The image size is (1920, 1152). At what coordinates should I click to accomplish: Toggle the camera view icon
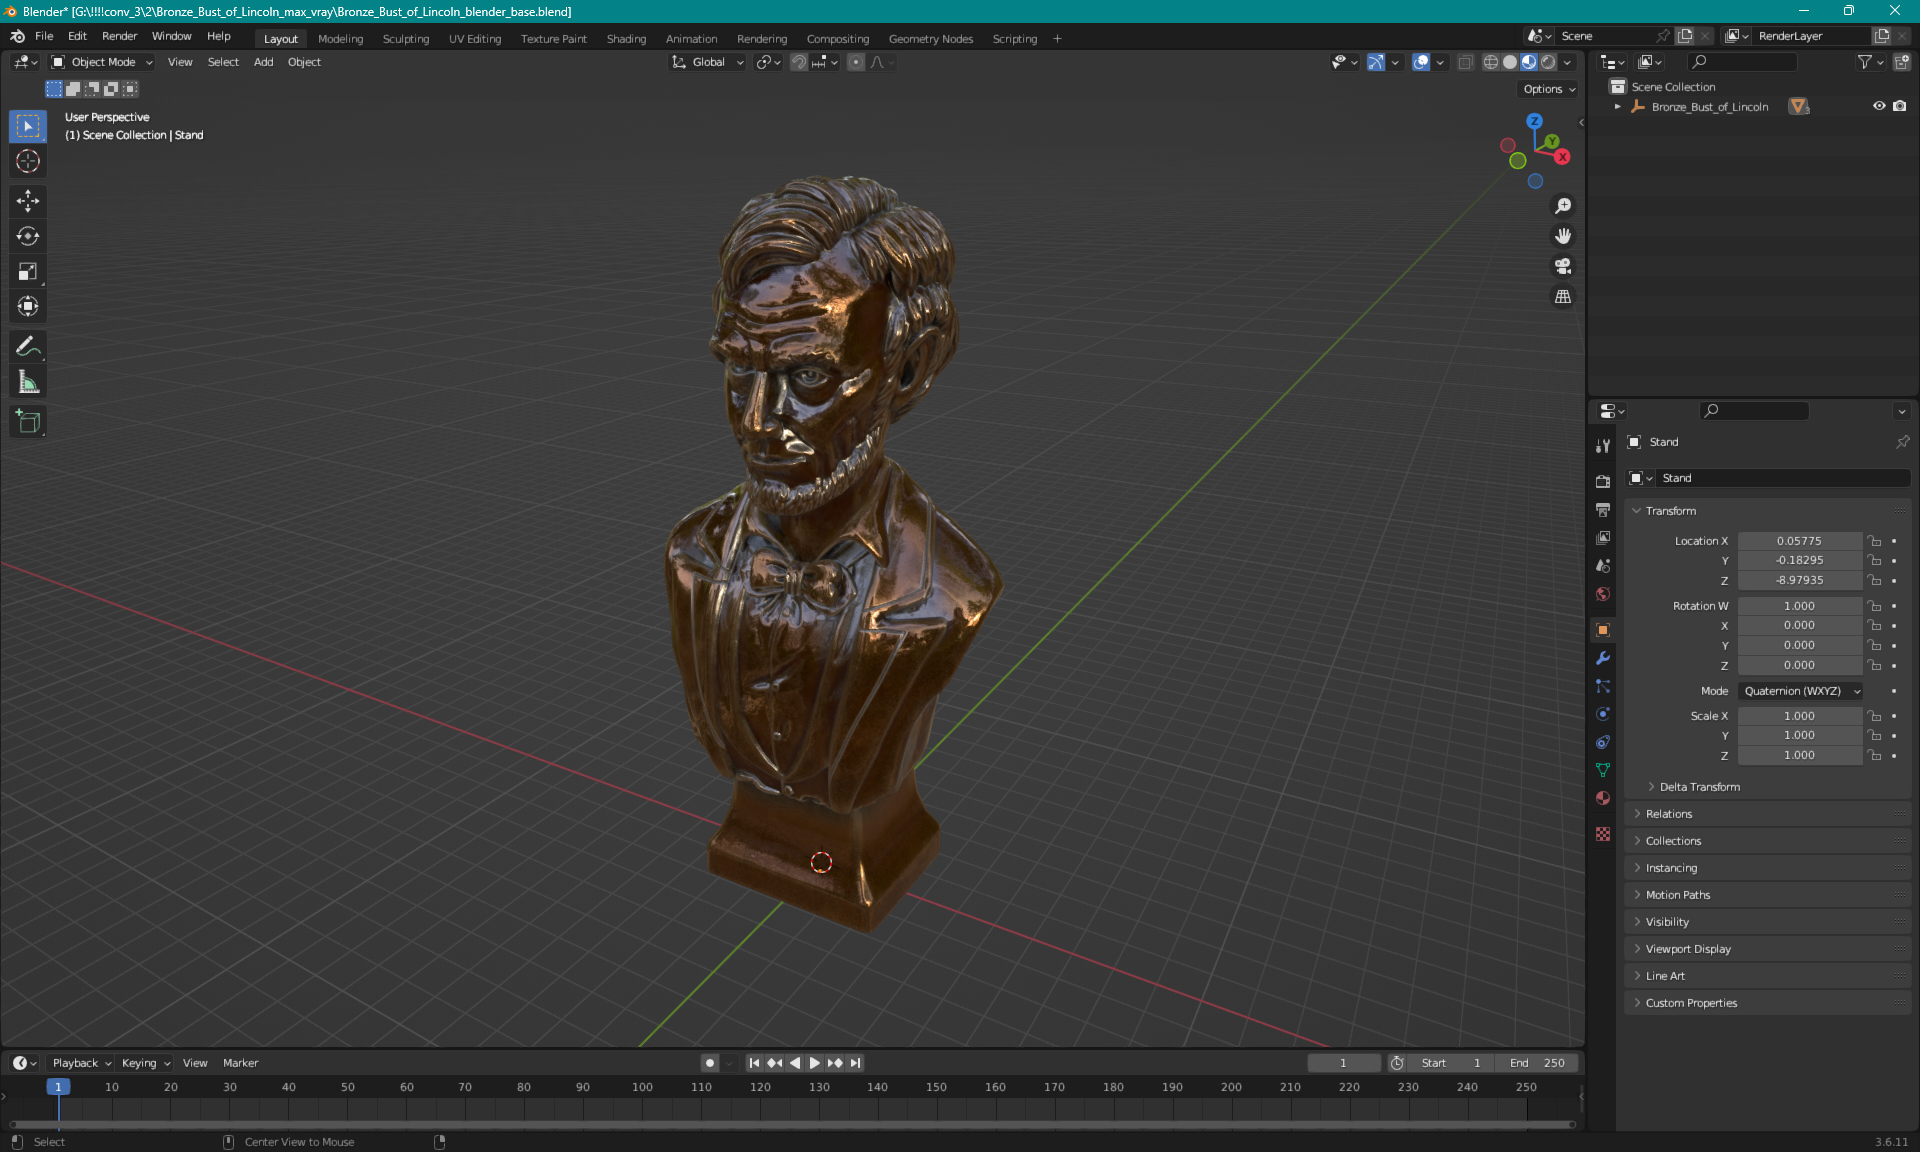tap(1562, 266)
